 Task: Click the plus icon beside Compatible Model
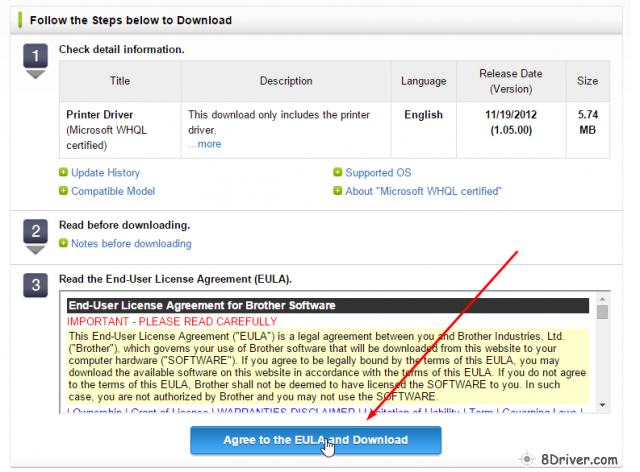point(63,190)
